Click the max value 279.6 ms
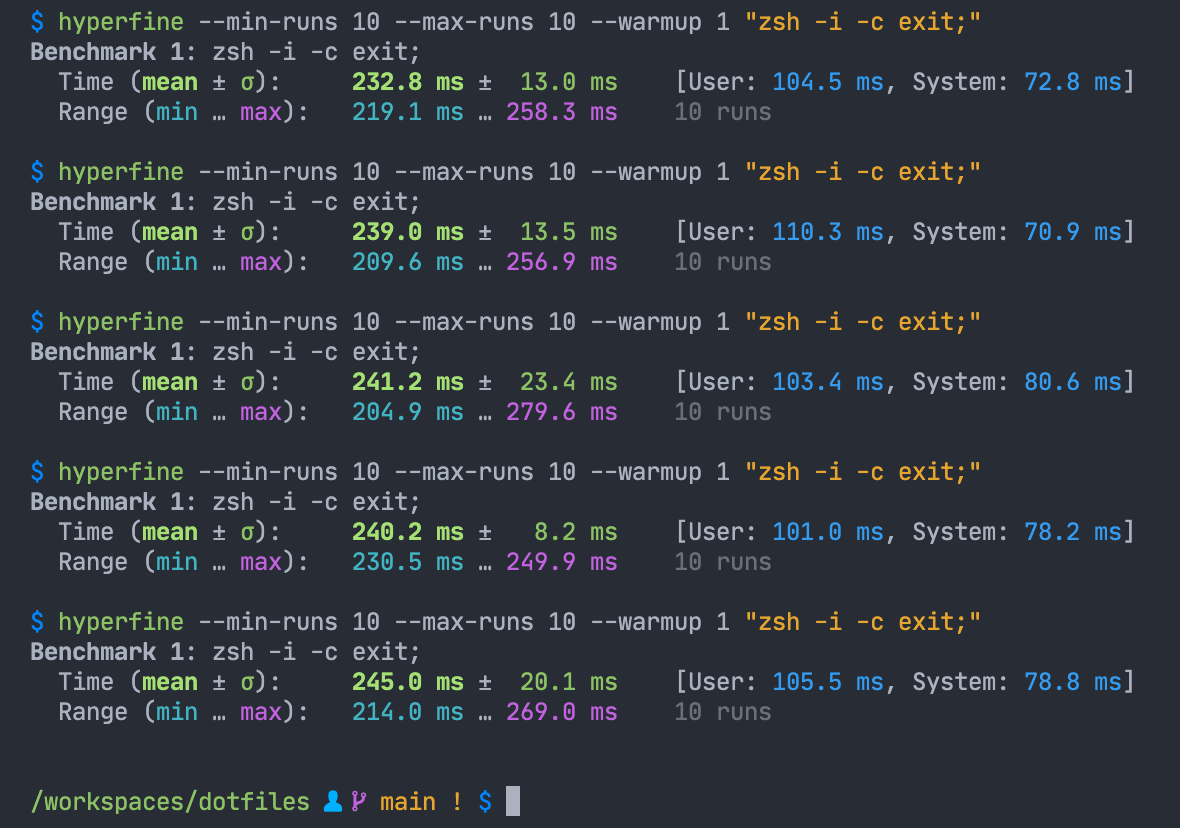Screen dimensions: 1180x828 (x=562, y=412)
